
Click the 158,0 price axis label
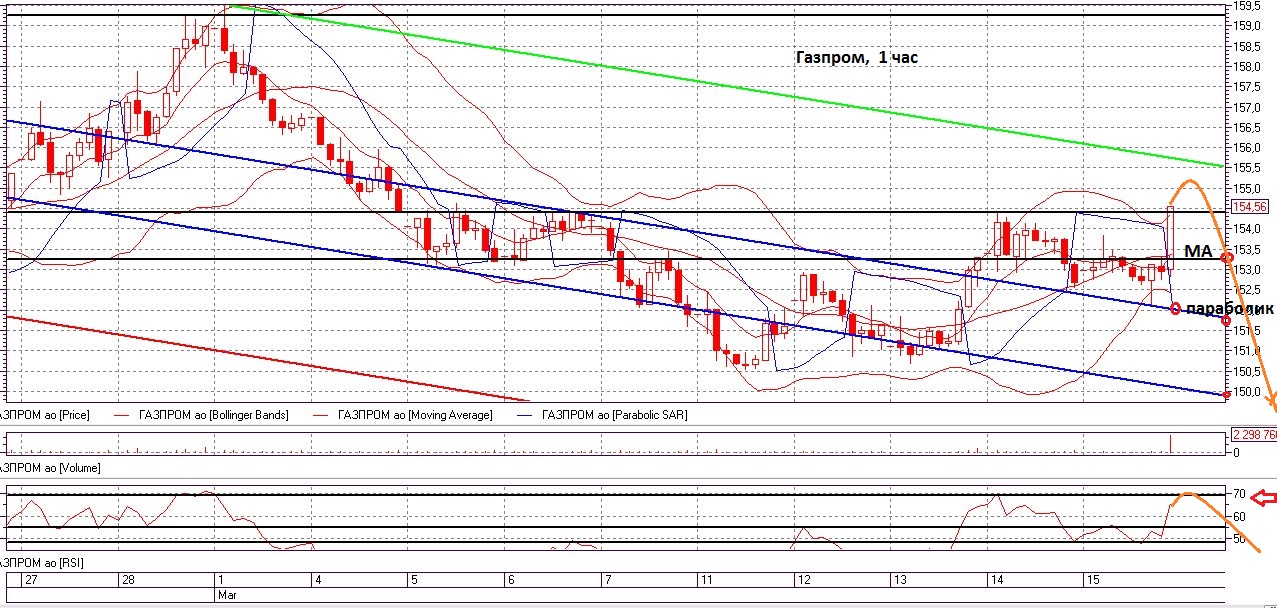click(1246, 67)
